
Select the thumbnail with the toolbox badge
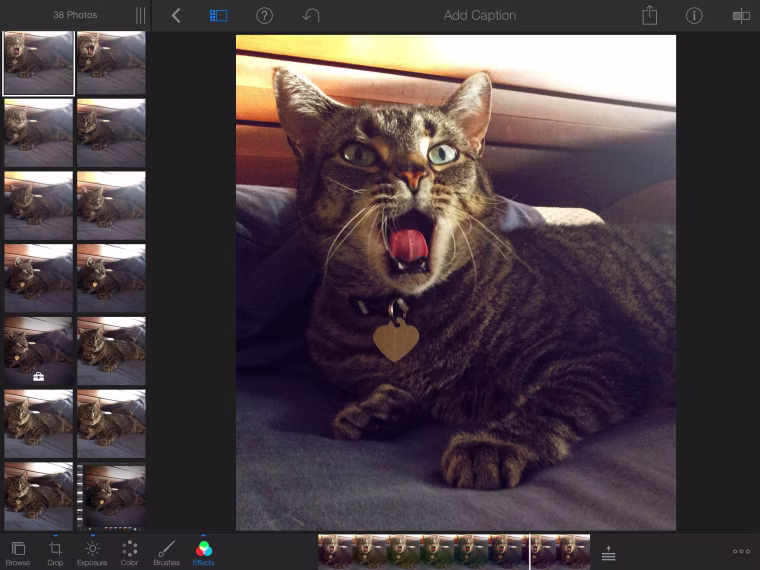click(x=39, y=351)
